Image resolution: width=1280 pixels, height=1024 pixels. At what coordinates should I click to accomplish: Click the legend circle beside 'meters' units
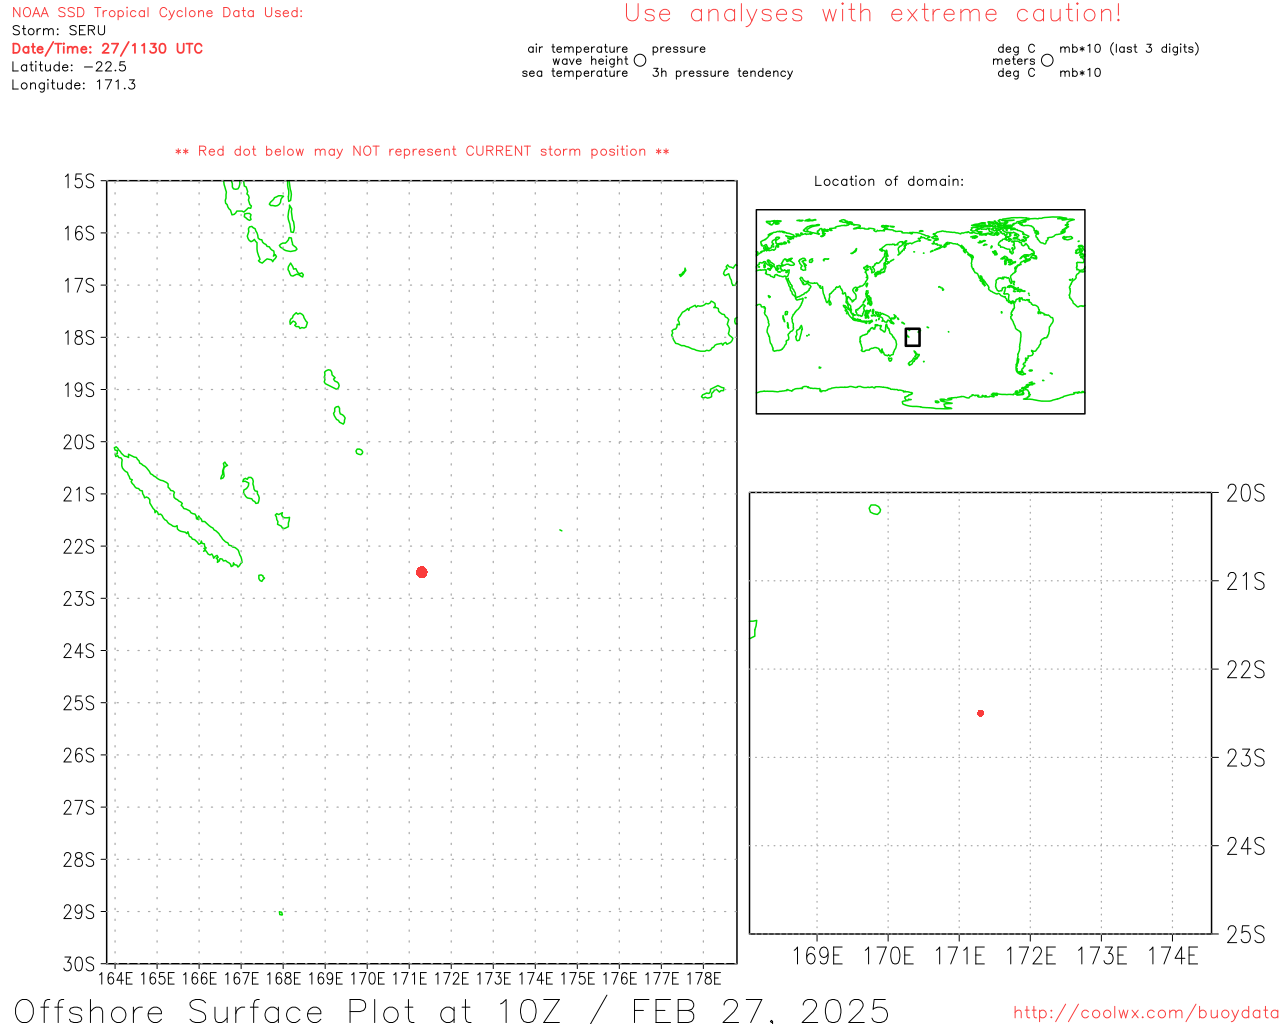point(1047,60)
